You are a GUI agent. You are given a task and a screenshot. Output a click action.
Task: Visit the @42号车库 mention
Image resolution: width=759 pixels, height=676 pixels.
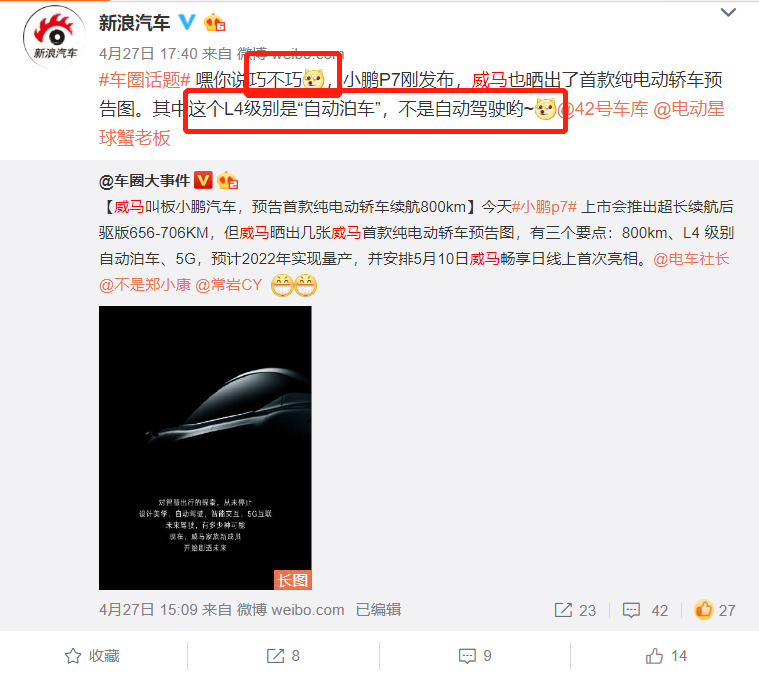click(602, 109)
